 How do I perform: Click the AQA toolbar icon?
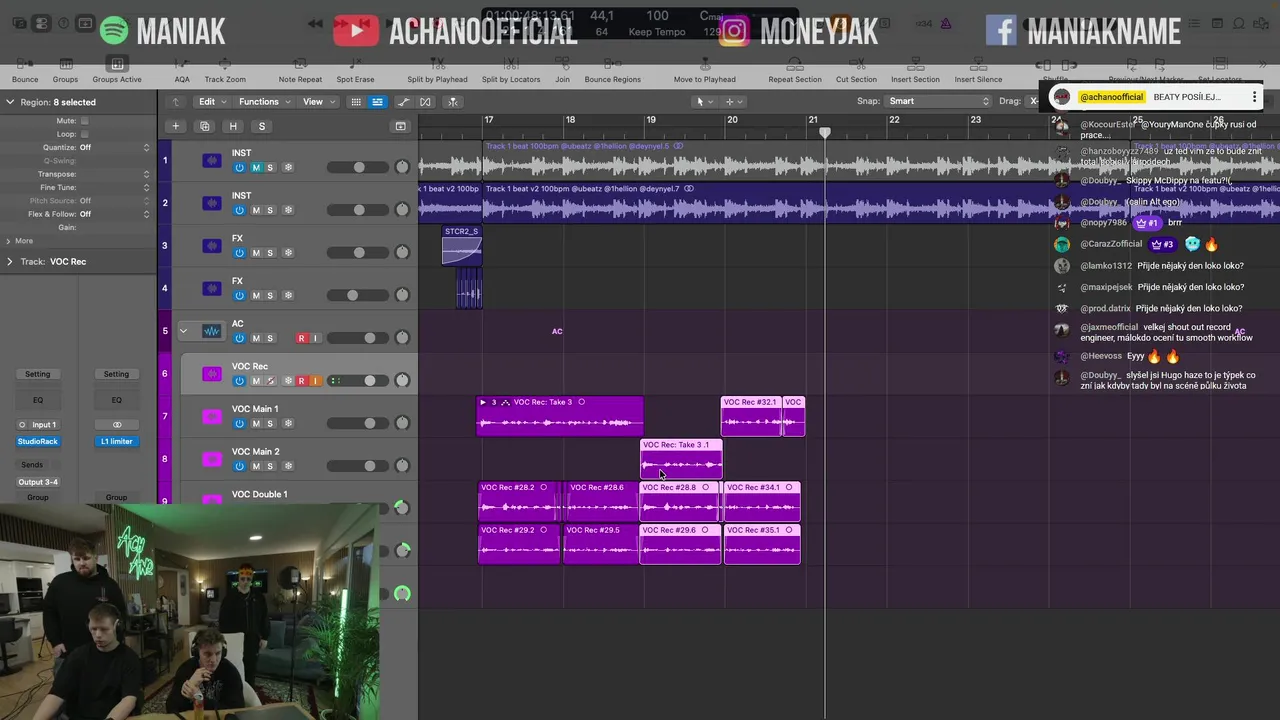(182, 65)
